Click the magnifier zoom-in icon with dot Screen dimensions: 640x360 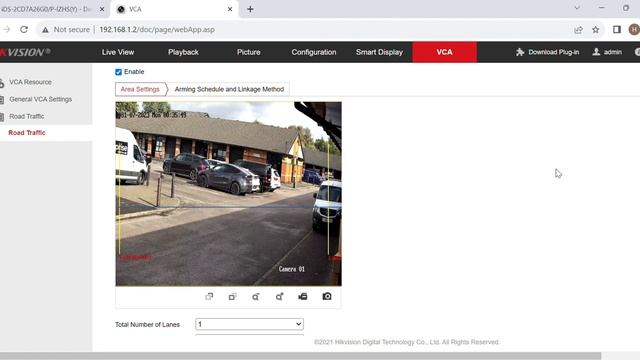click(279, 297)
